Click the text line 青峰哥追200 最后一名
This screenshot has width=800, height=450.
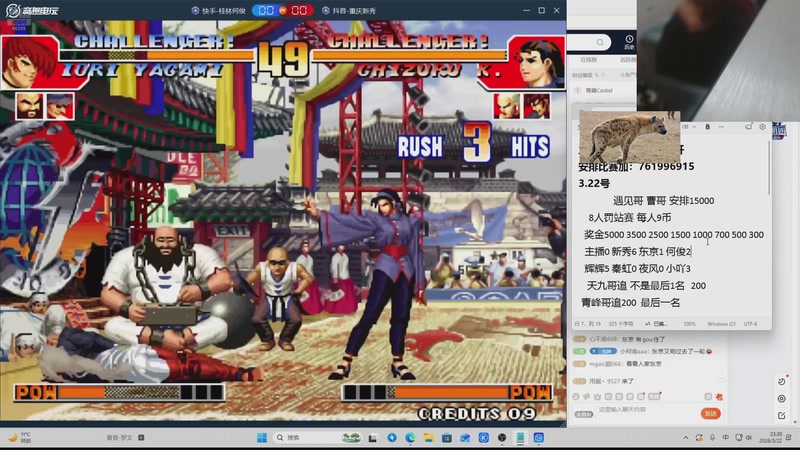tap(631, 303)
